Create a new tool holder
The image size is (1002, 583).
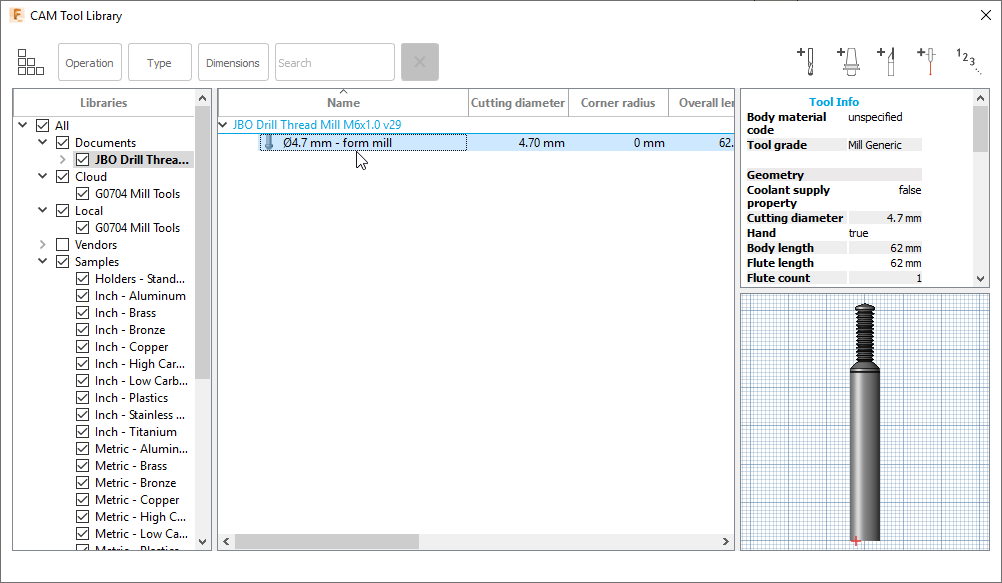pos(849,61)
